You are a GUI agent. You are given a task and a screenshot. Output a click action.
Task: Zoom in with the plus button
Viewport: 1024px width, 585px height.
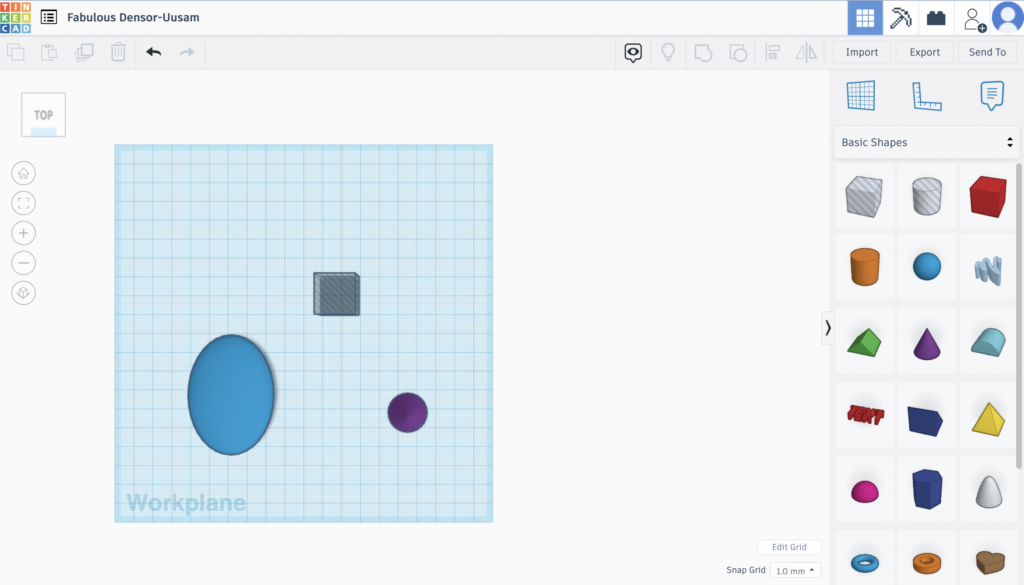tap(24, 233)
